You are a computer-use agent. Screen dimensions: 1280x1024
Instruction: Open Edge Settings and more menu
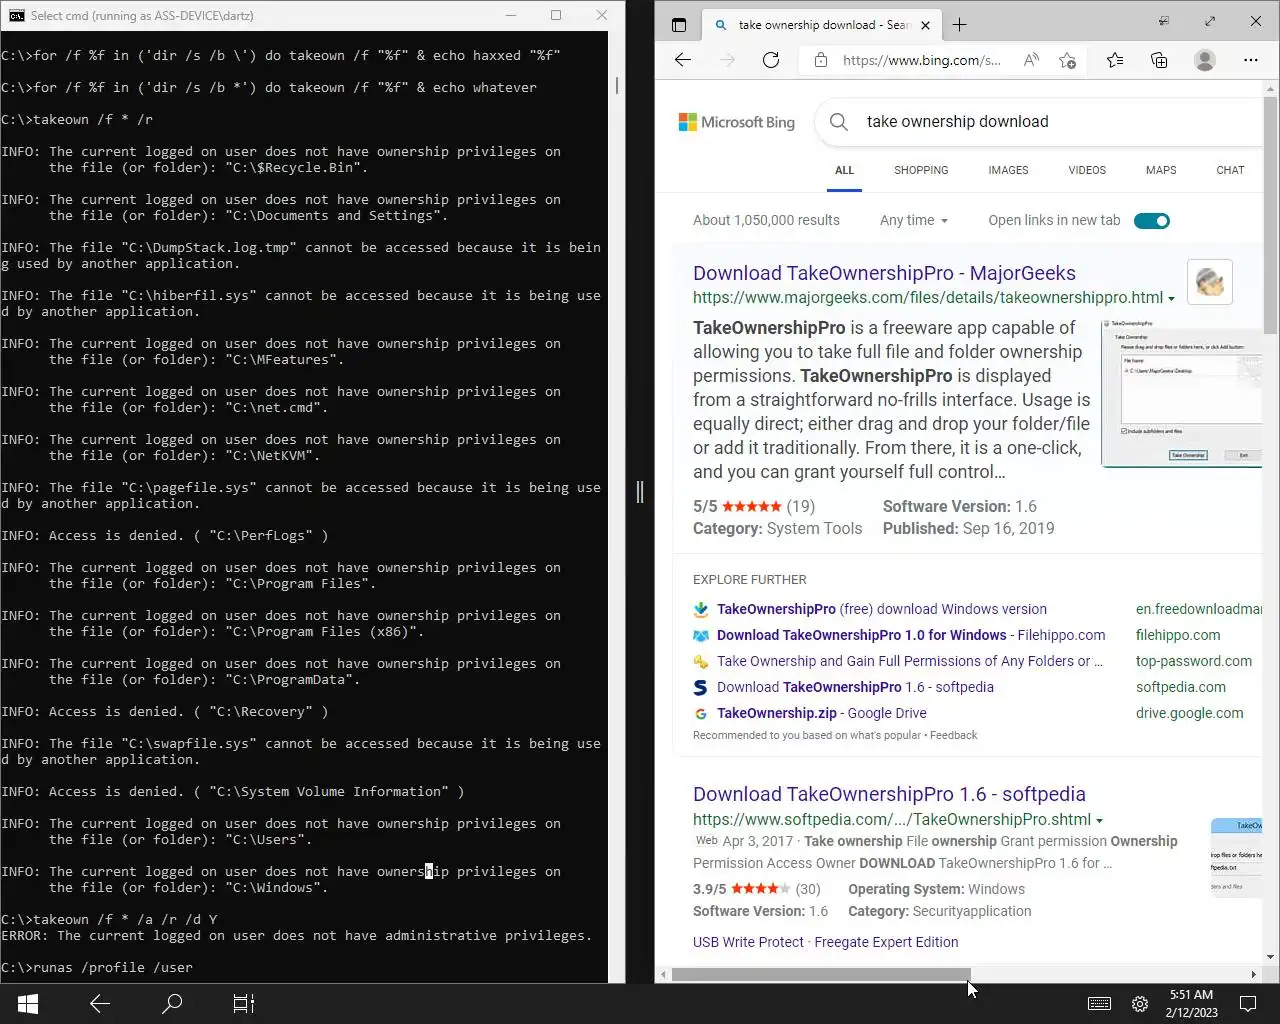click(1250, 60)
